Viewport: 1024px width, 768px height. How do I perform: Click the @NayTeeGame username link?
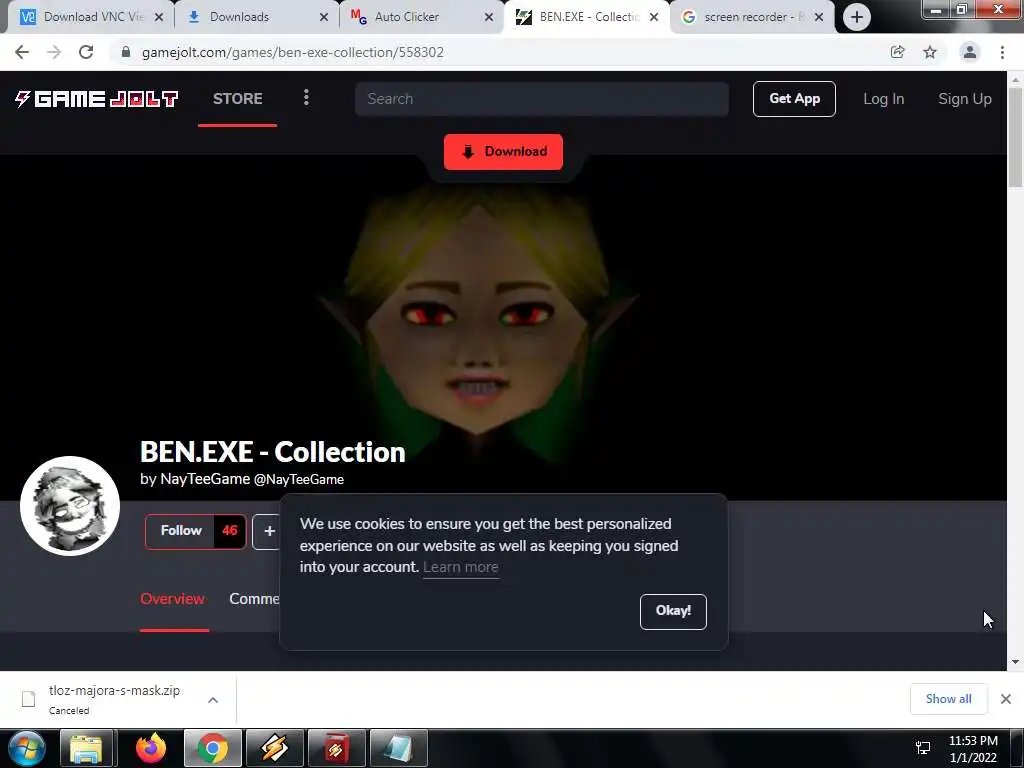tap(298, 479)
